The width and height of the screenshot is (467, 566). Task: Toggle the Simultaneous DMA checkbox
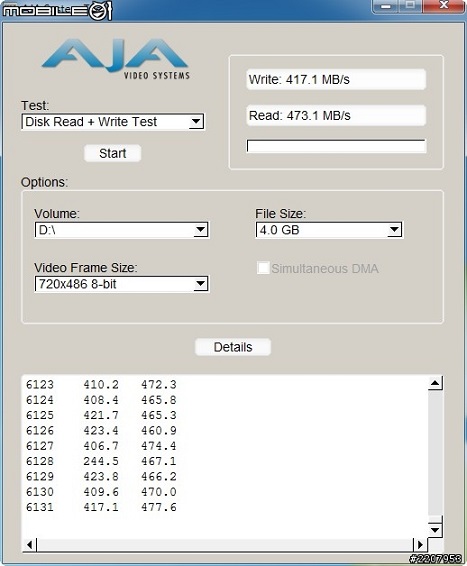tap(263, 268)
